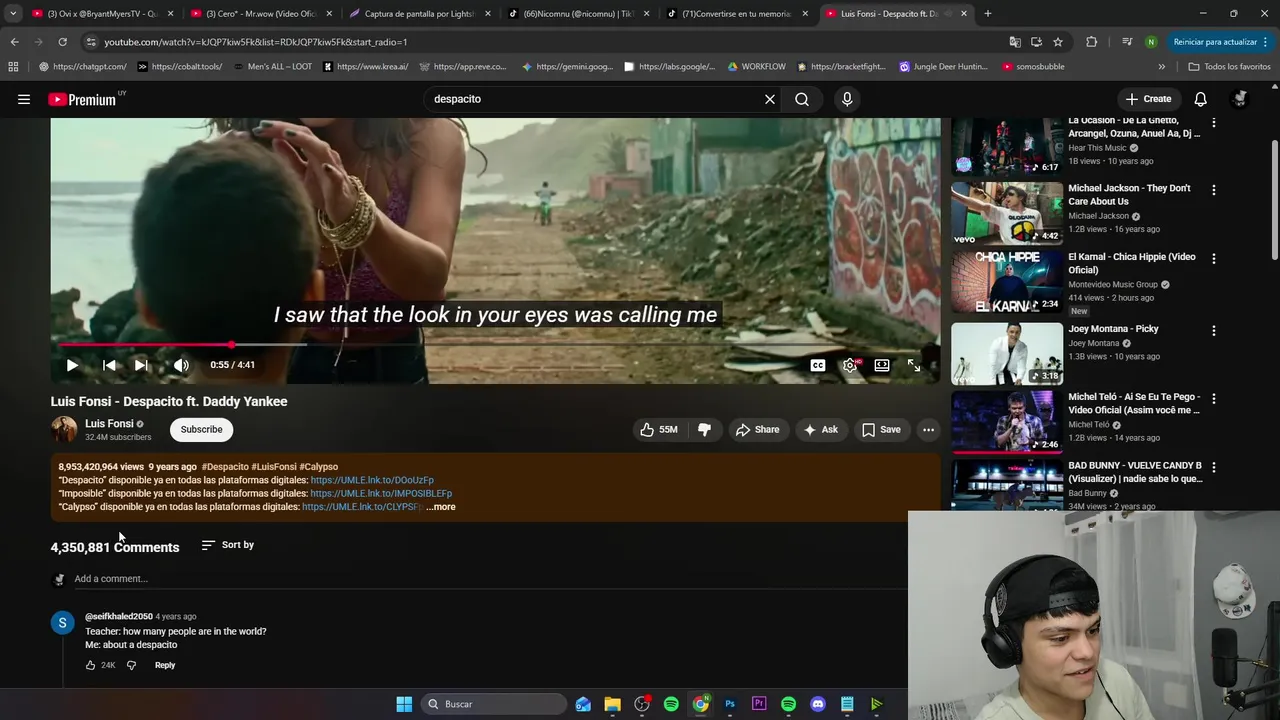The image size is (1280, 720).
Task: Switch to the Nicomnu TikTok tab
Action: 578,14
